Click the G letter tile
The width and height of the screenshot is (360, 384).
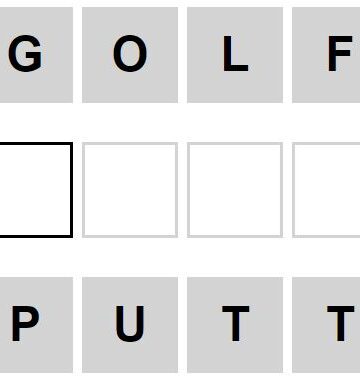pyautogui.click(x=36, y=55)
